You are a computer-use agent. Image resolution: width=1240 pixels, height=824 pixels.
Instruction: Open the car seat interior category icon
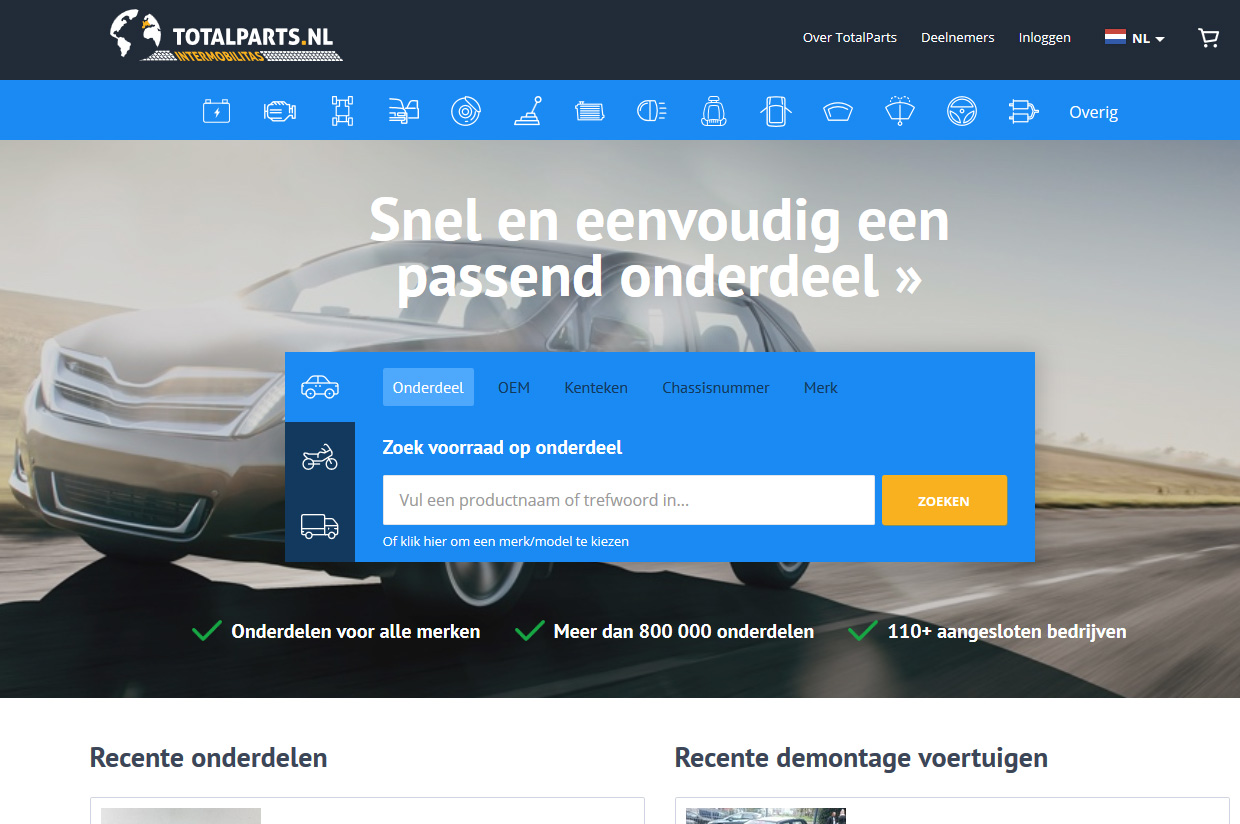(714, 111)
